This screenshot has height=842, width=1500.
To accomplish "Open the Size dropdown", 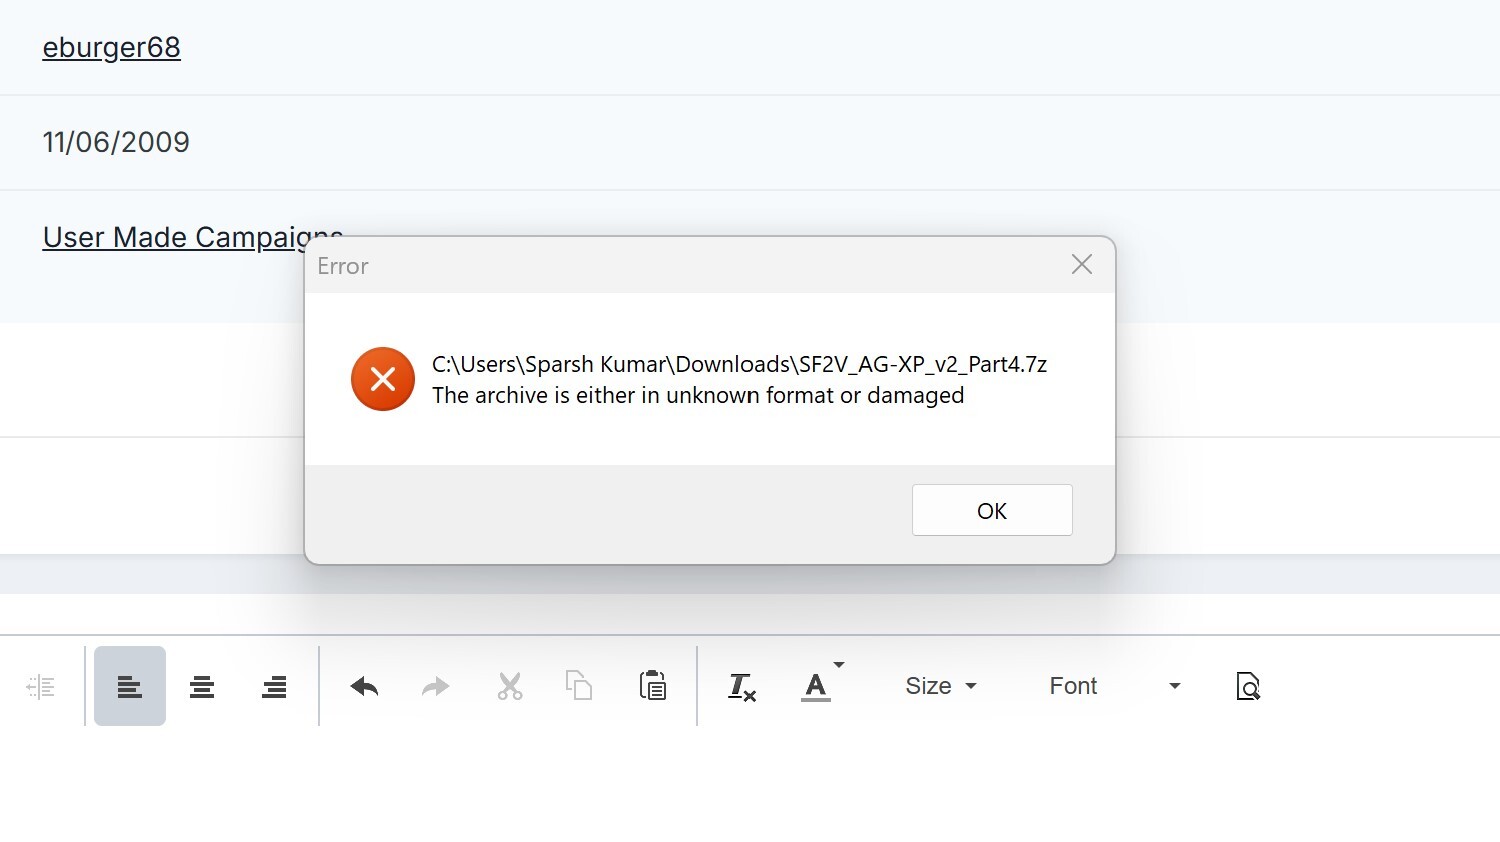I will click(940, 686).
